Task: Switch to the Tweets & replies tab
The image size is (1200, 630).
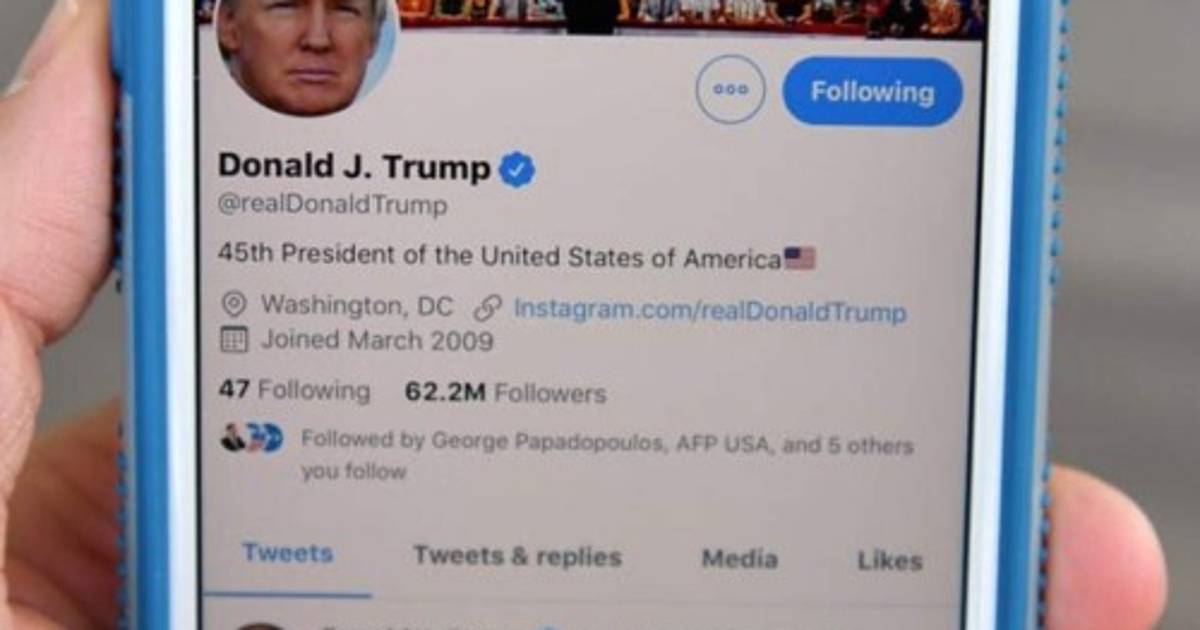Action: pyautogui.click(x=517, y=556)
